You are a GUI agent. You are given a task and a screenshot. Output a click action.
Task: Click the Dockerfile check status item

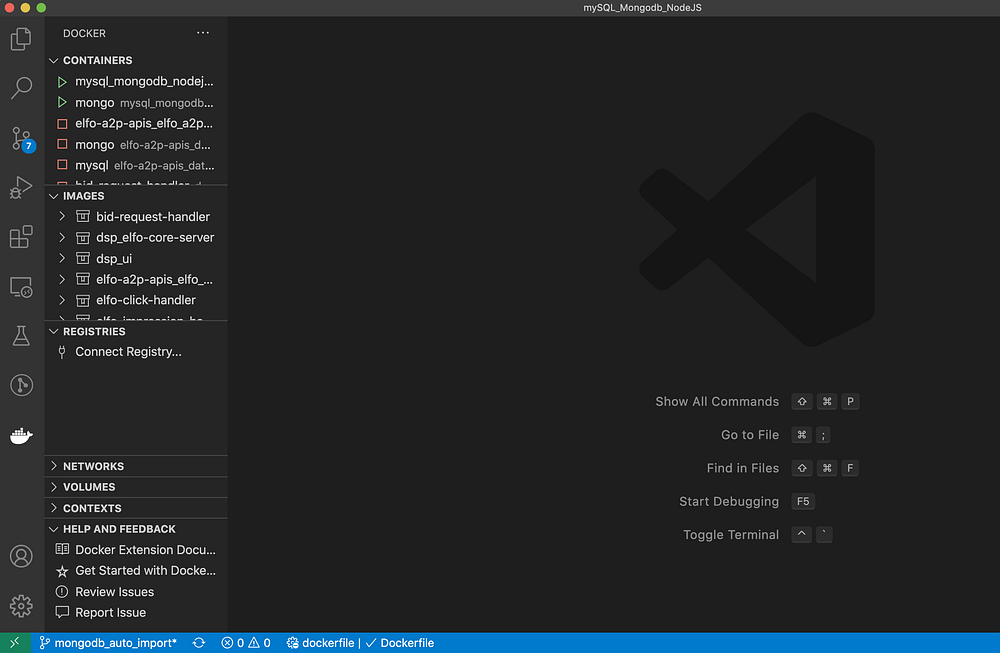(400, 643)
